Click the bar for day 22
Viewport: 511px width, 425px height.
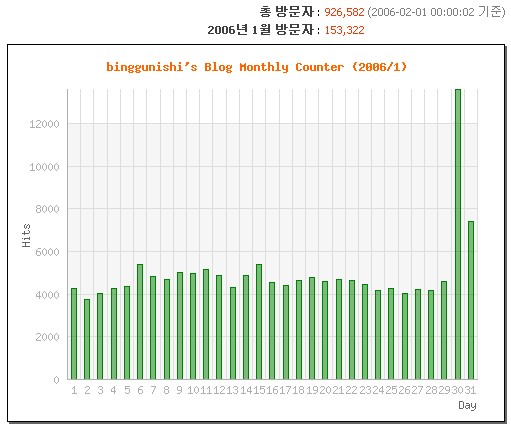pyautogui.click(x=352, y=330)
